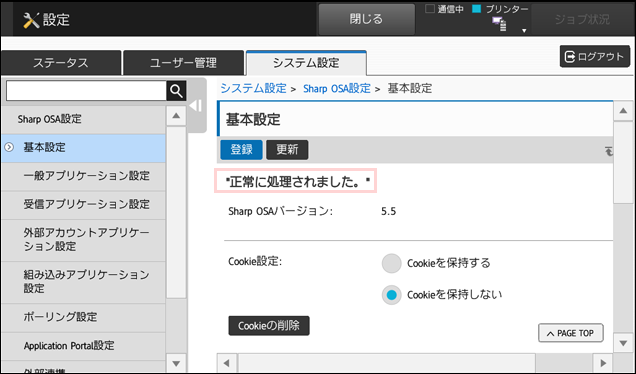Click the 正常に処理されました message

coord(296,181)
